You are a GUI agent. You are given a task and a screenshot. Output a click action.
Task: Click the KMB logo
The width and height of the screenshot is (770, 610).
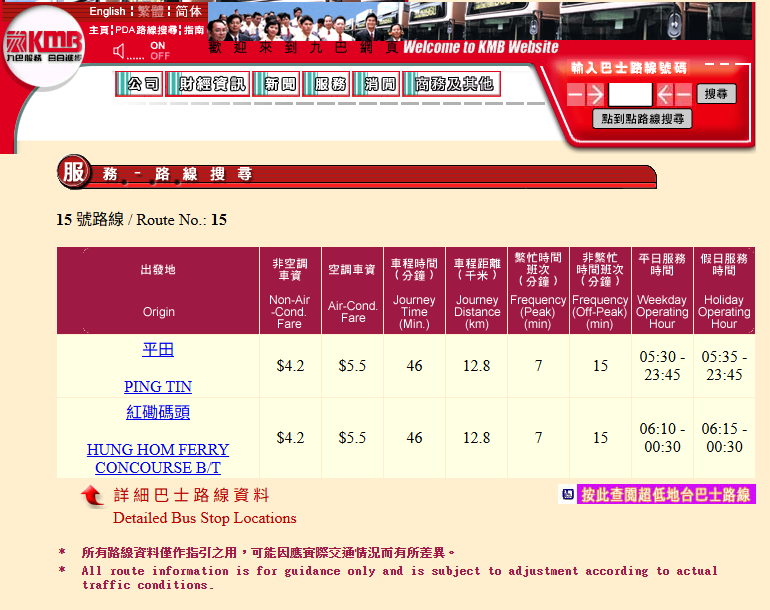pos(43,46)
